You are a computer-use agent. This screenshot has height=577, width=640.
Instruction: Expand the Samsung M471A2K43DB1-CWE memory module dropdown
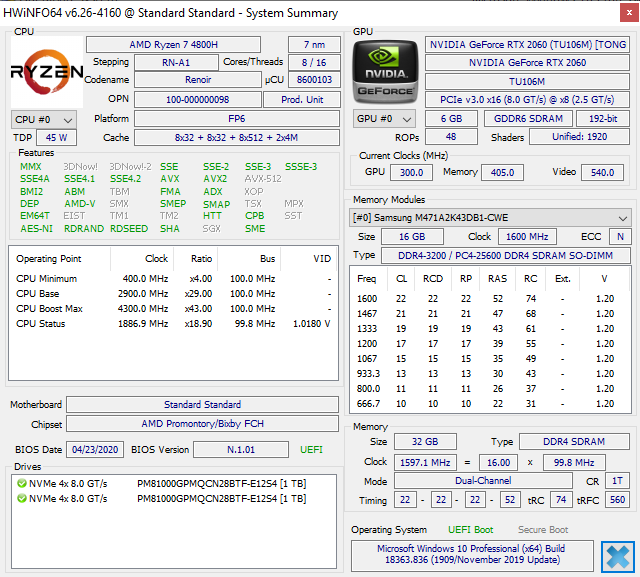tap(490, 218)
